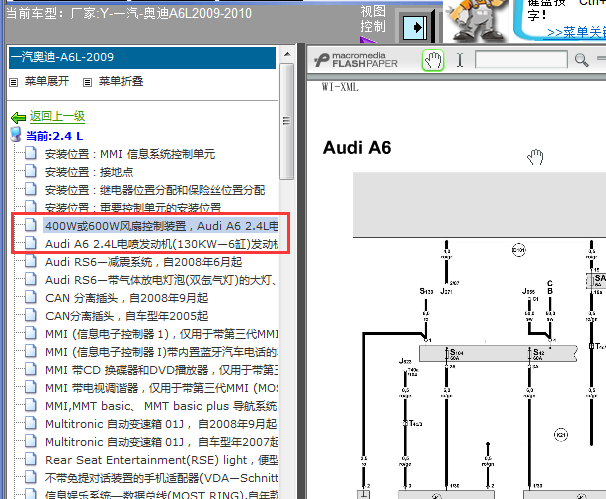Click in the FlashPaper search text field

point(521,60)
